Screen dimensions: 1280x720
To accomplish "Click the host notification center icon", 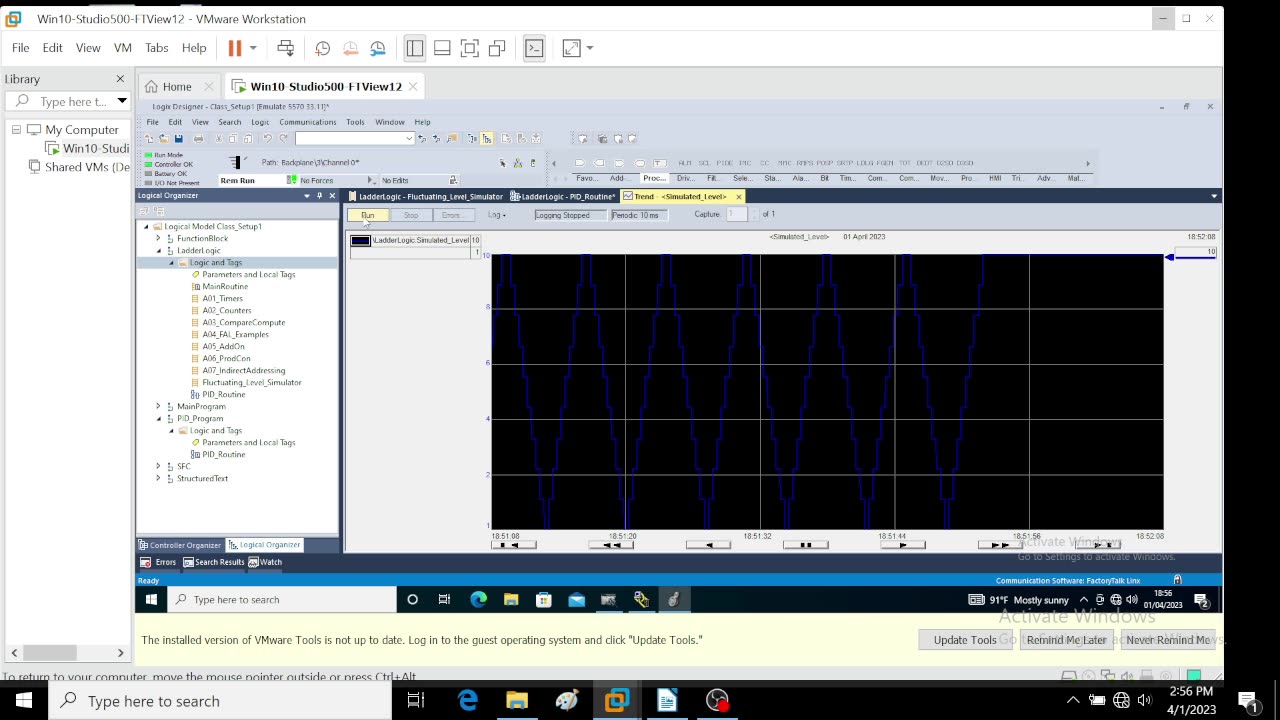I will (x=1247, y=701).
